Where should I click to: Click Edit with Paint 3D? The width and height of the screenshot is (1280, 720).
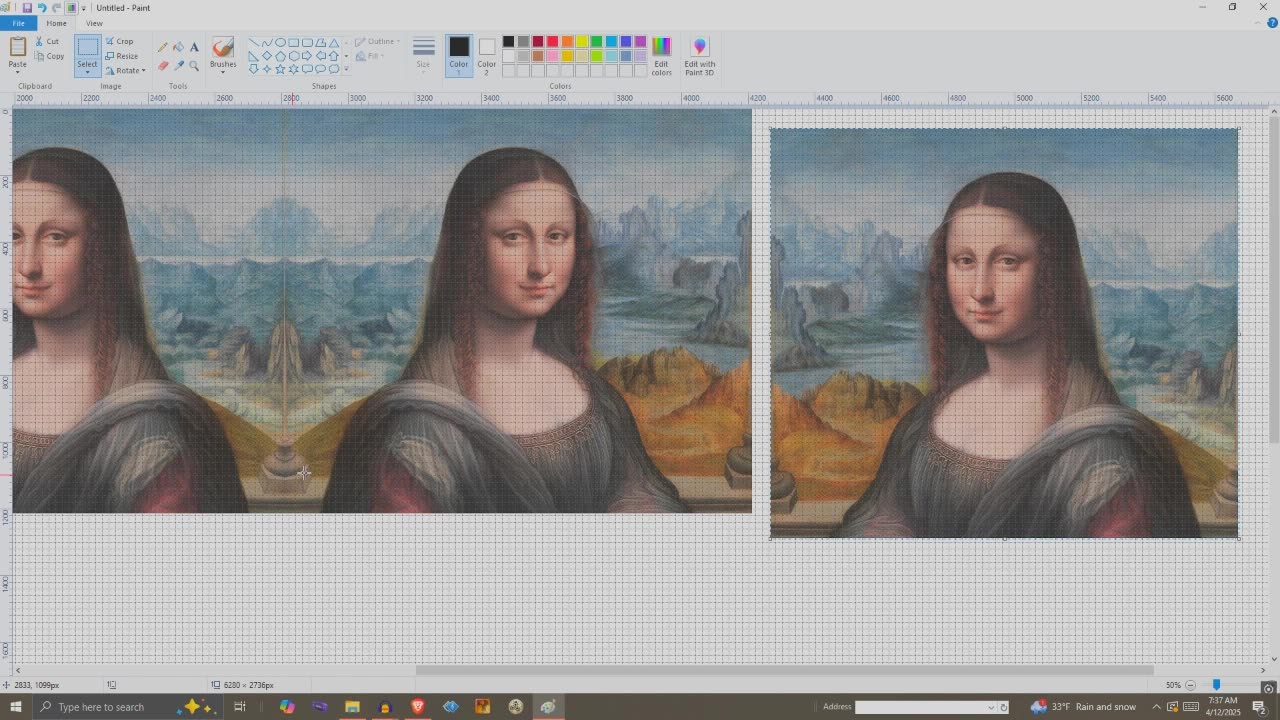click(x=699, y=57)
